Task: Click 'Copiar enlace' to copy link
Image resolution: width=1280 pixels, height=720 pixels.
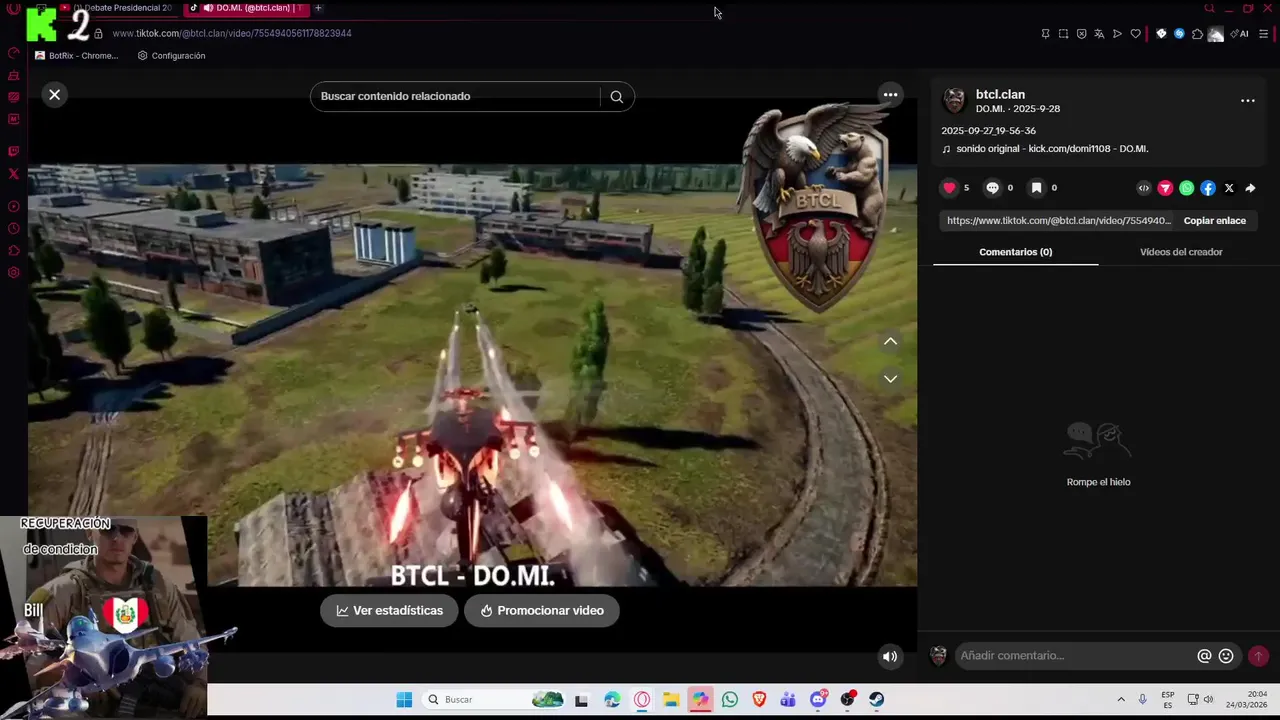Action: click(1215, 221)
